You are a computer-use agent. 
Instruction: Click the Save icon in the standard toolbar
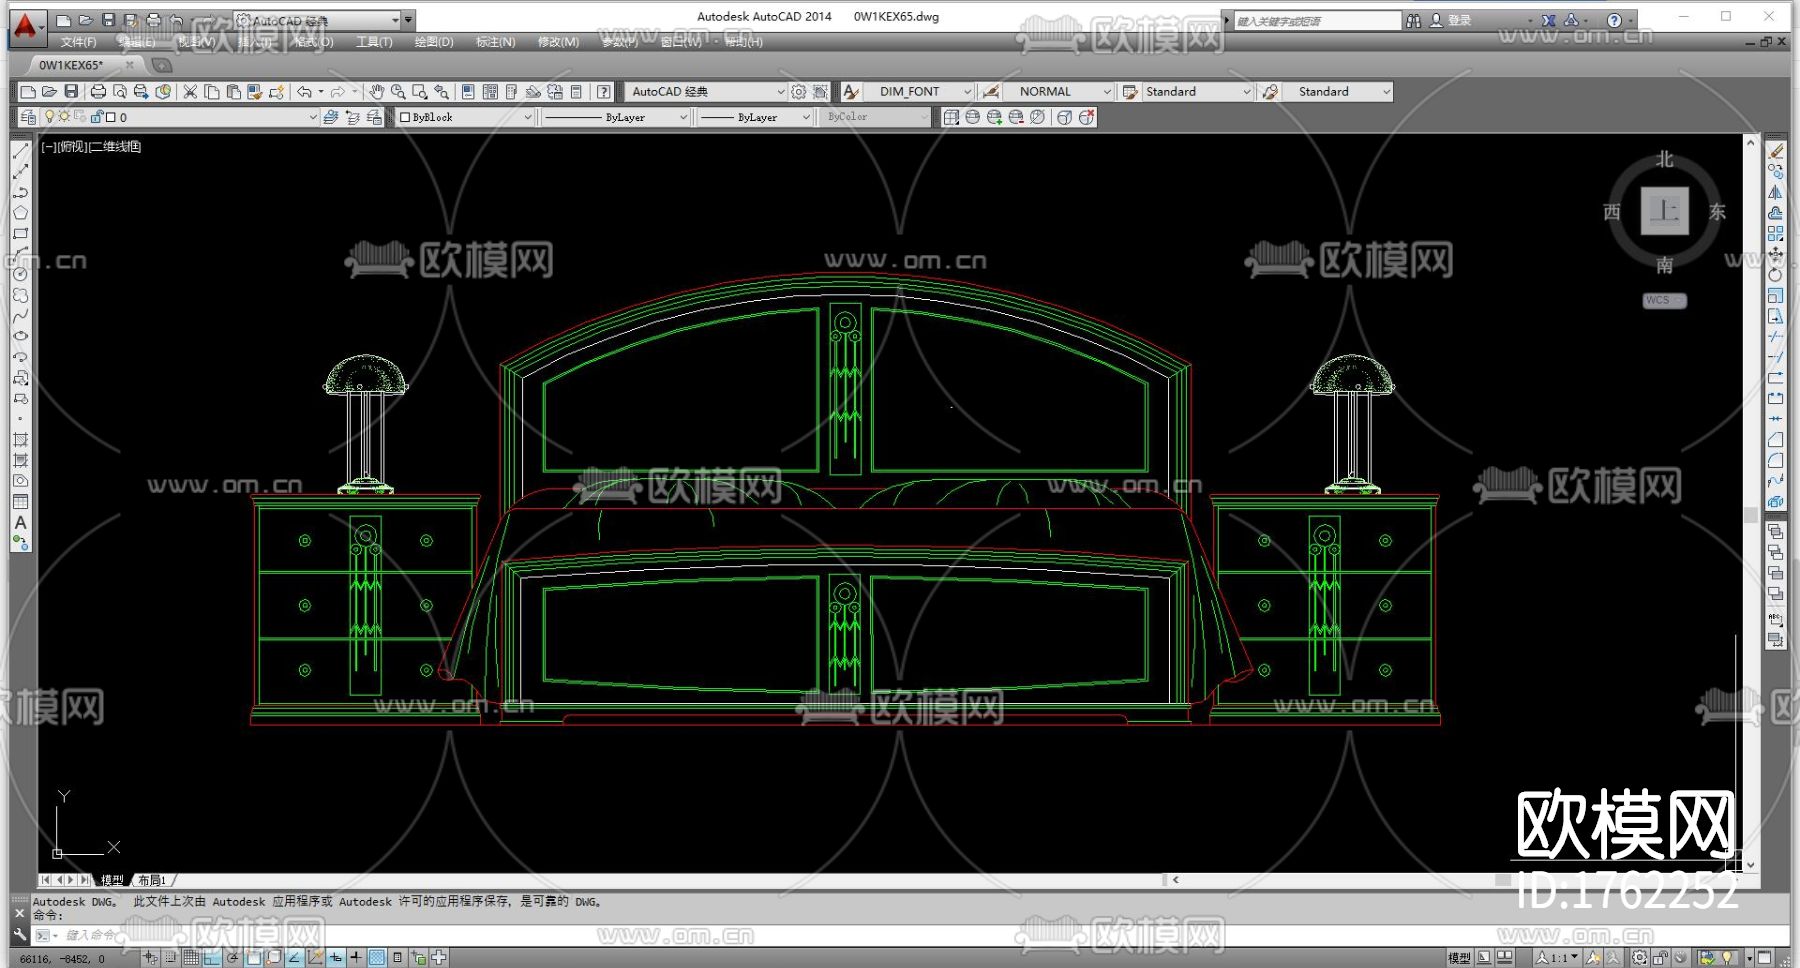(x=71, y=92)
